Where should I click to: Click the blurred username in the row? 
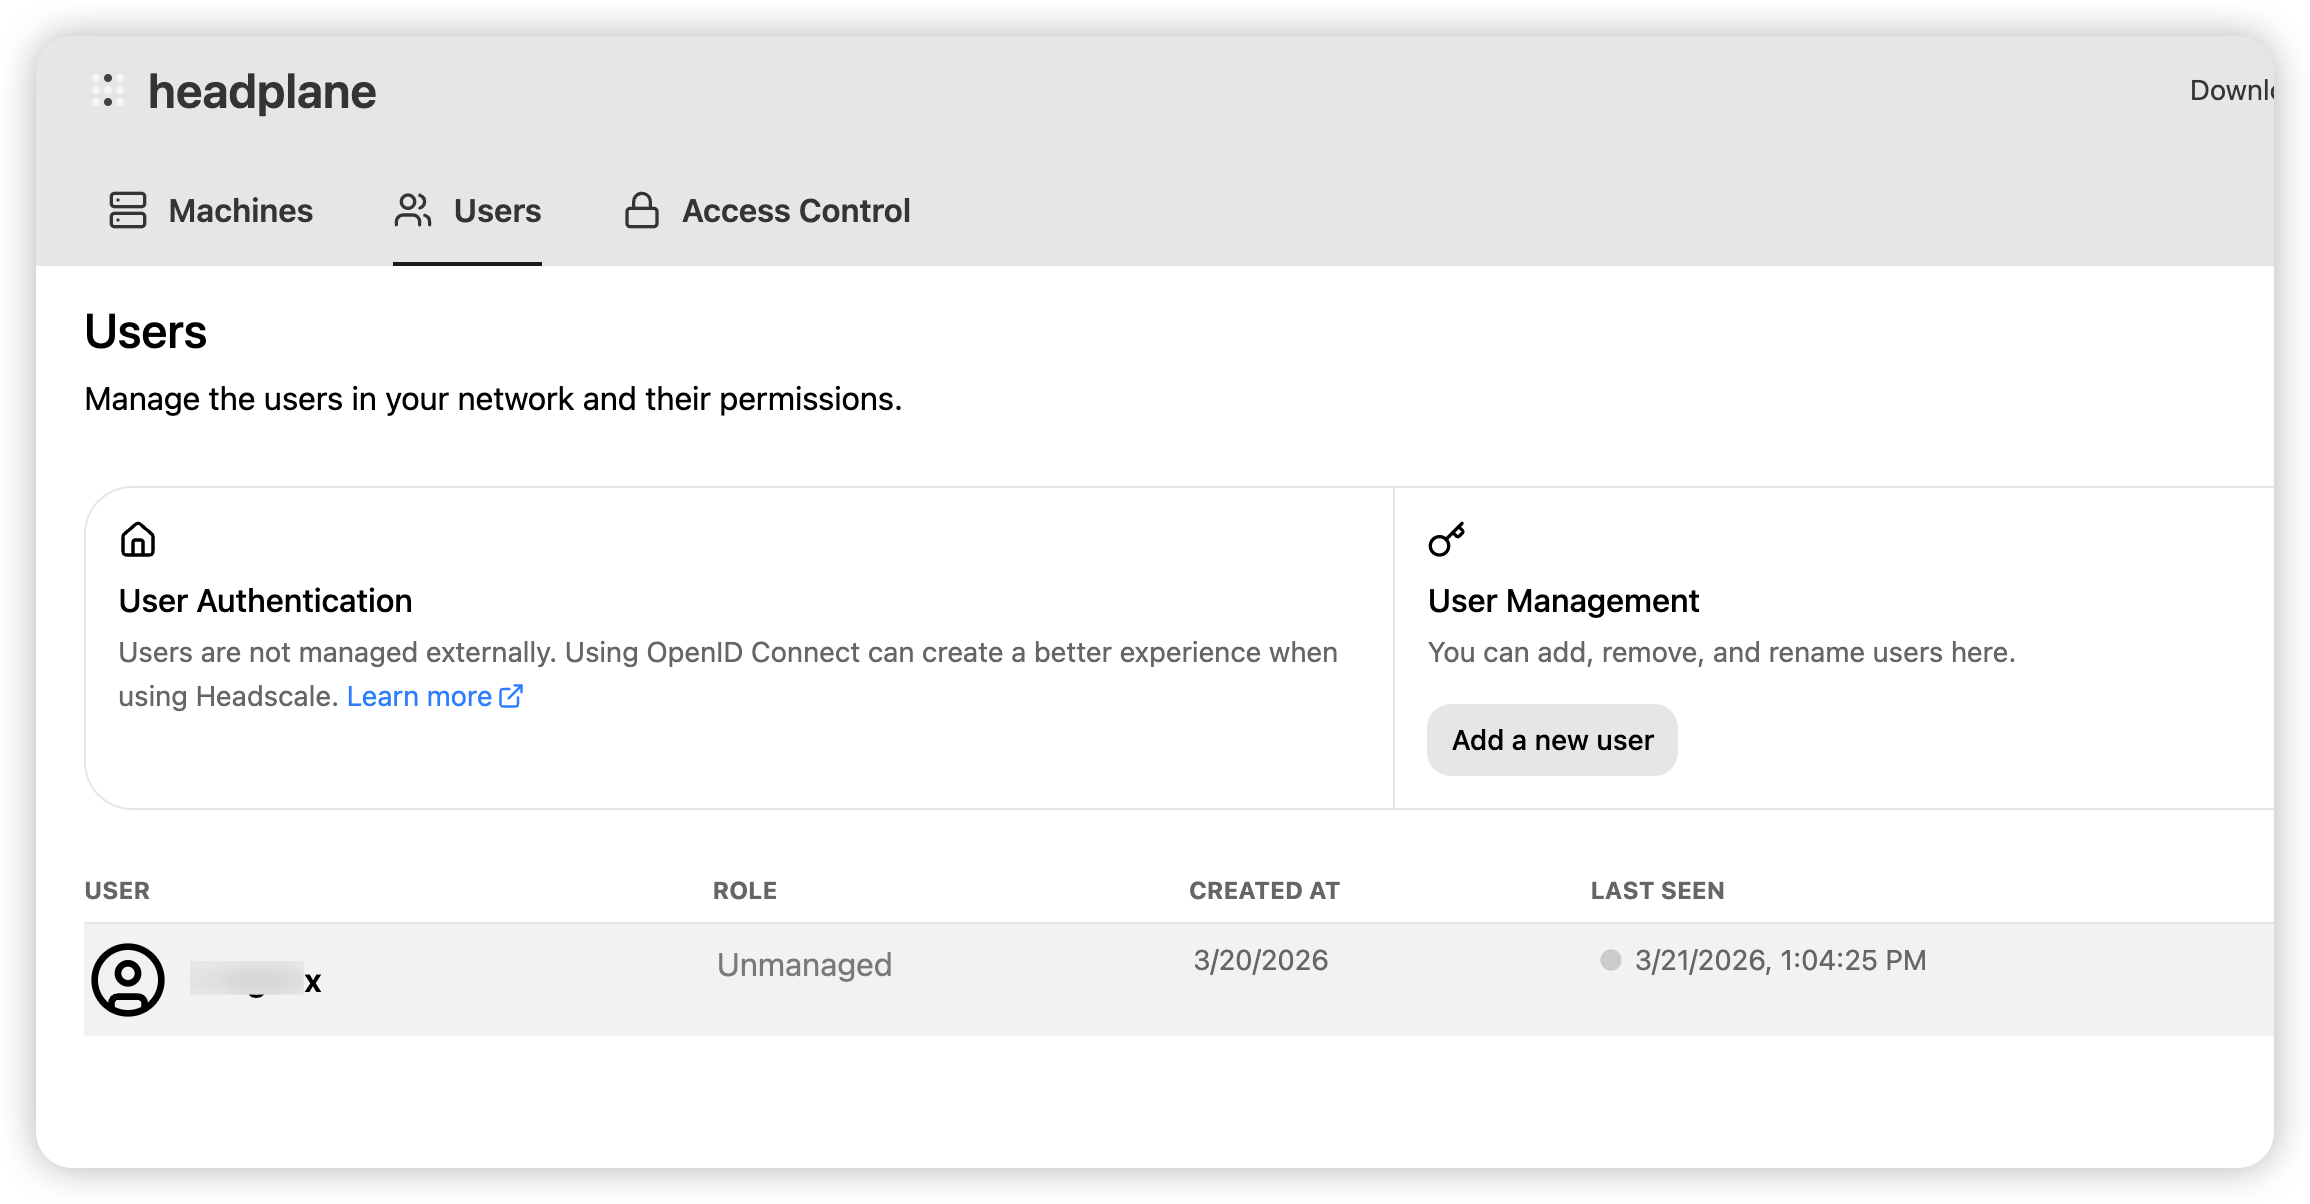click(x=254, y=980)
